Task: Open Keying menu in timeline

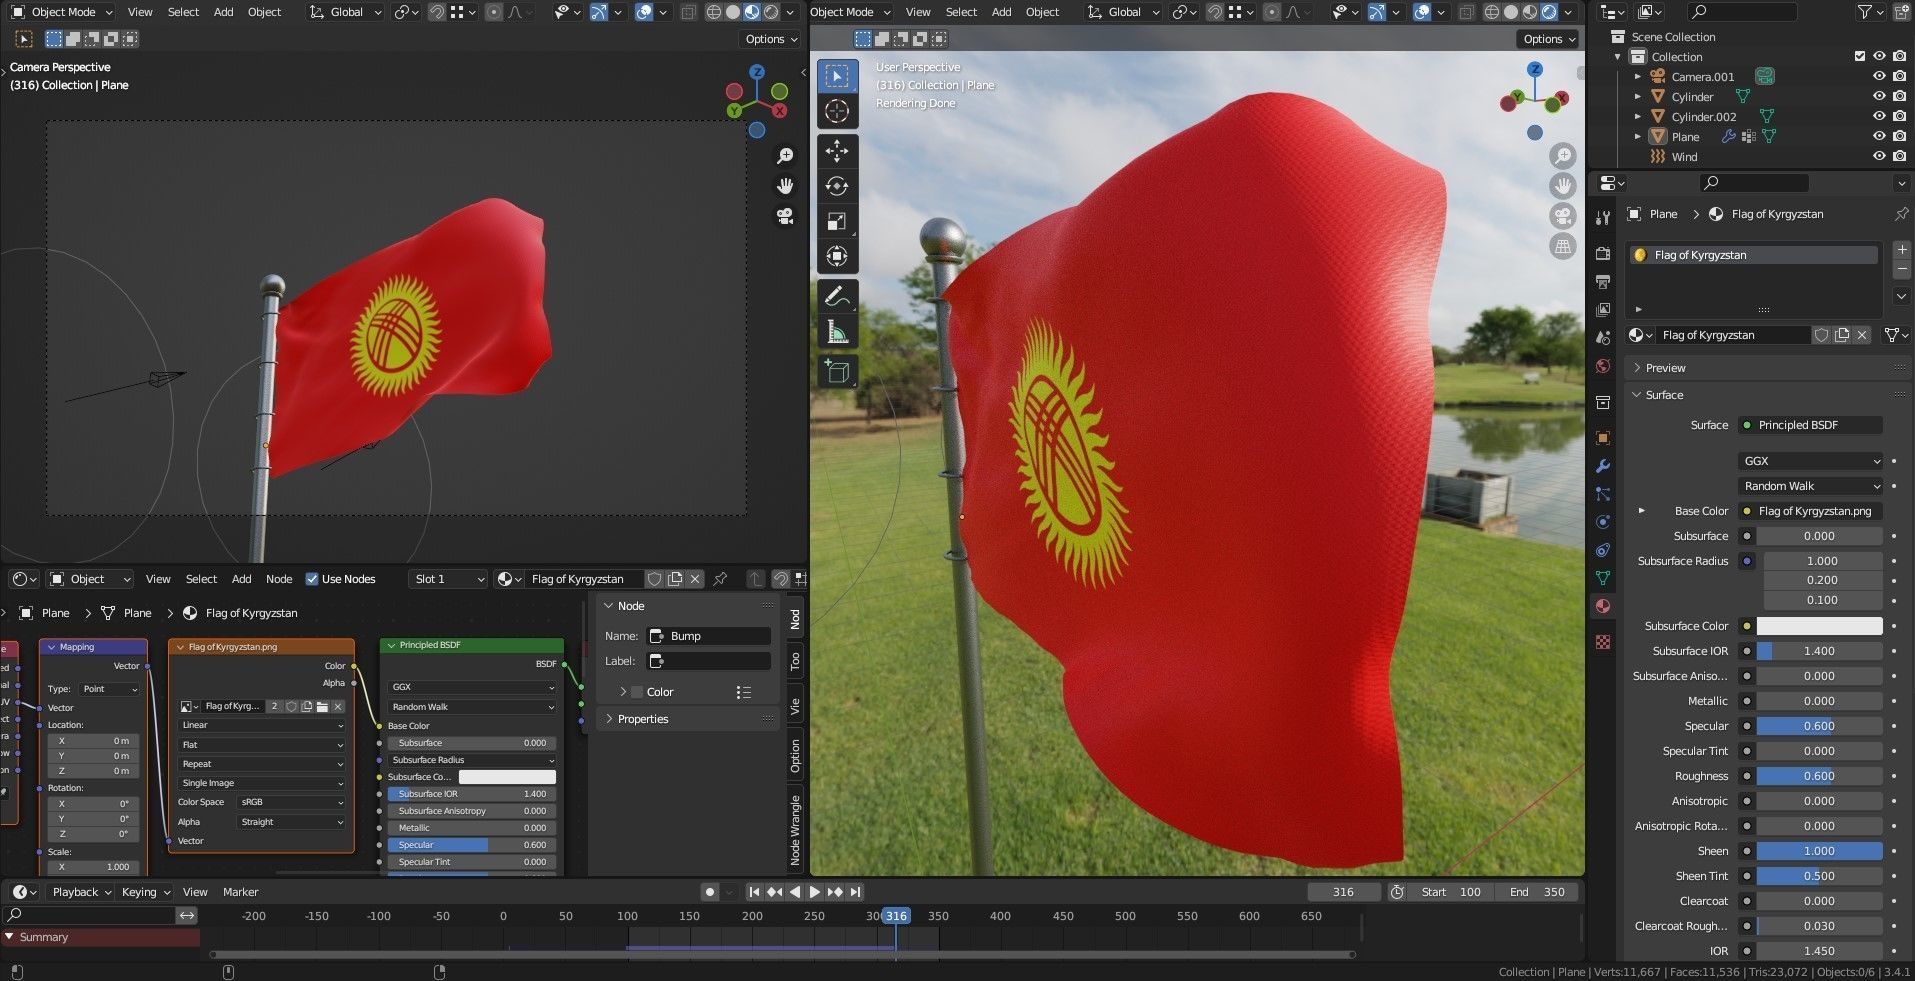Action: coord(146,892)
